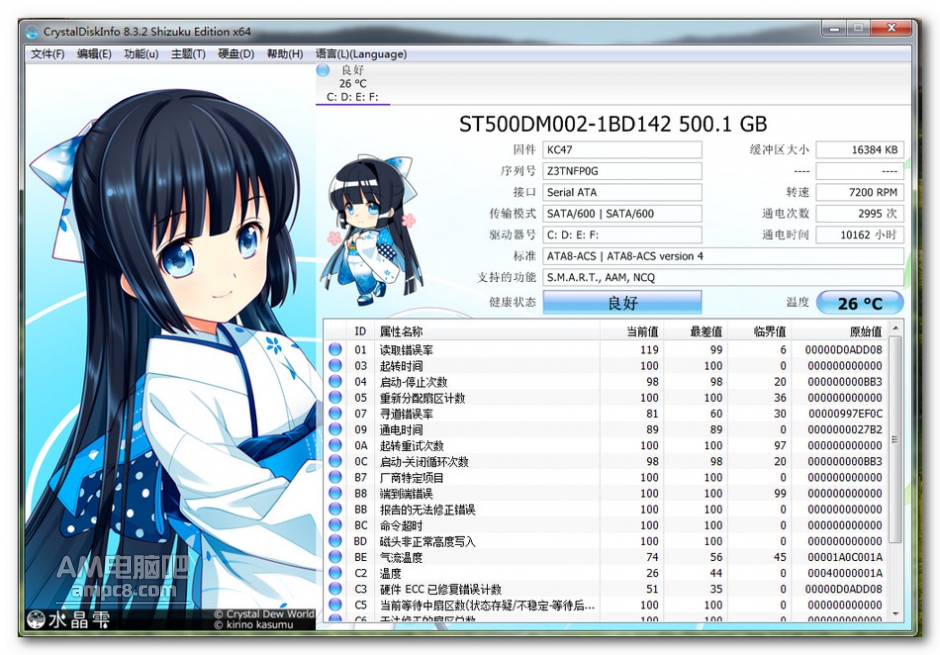Click the ID column header
The width and height of the screenshot is (940, 655).
[x=361, y=331]
